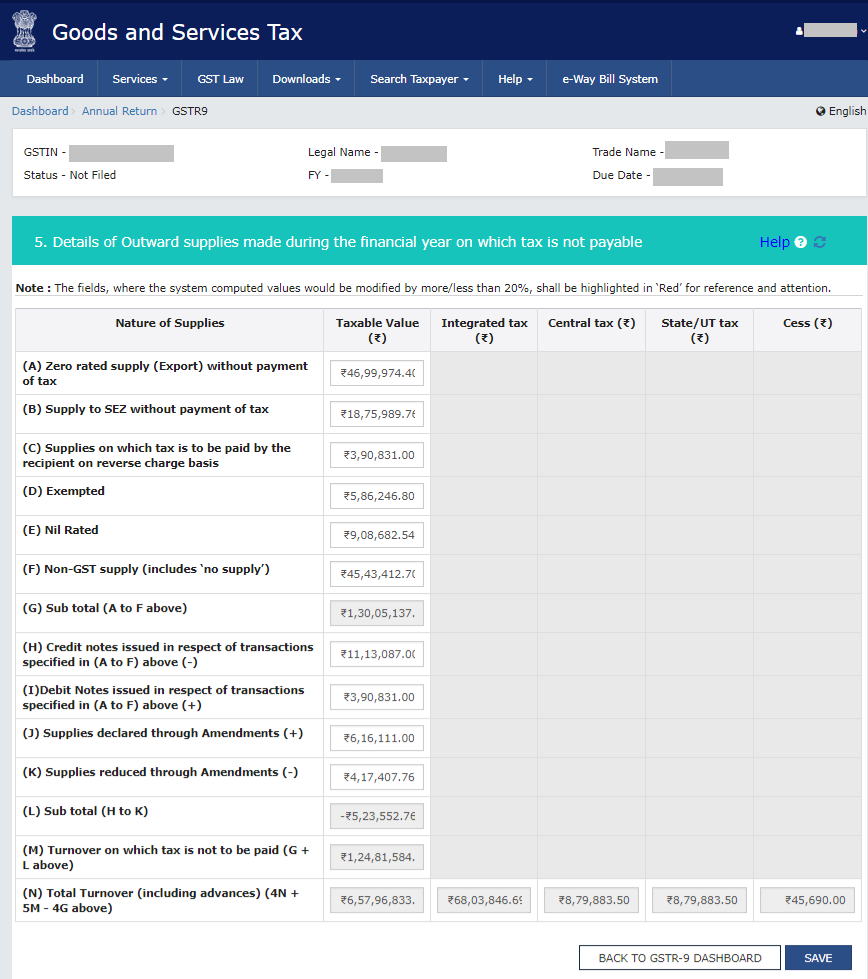
Task: Select the Nil Rated taxable value field
Action: click(x=377, y=535)
